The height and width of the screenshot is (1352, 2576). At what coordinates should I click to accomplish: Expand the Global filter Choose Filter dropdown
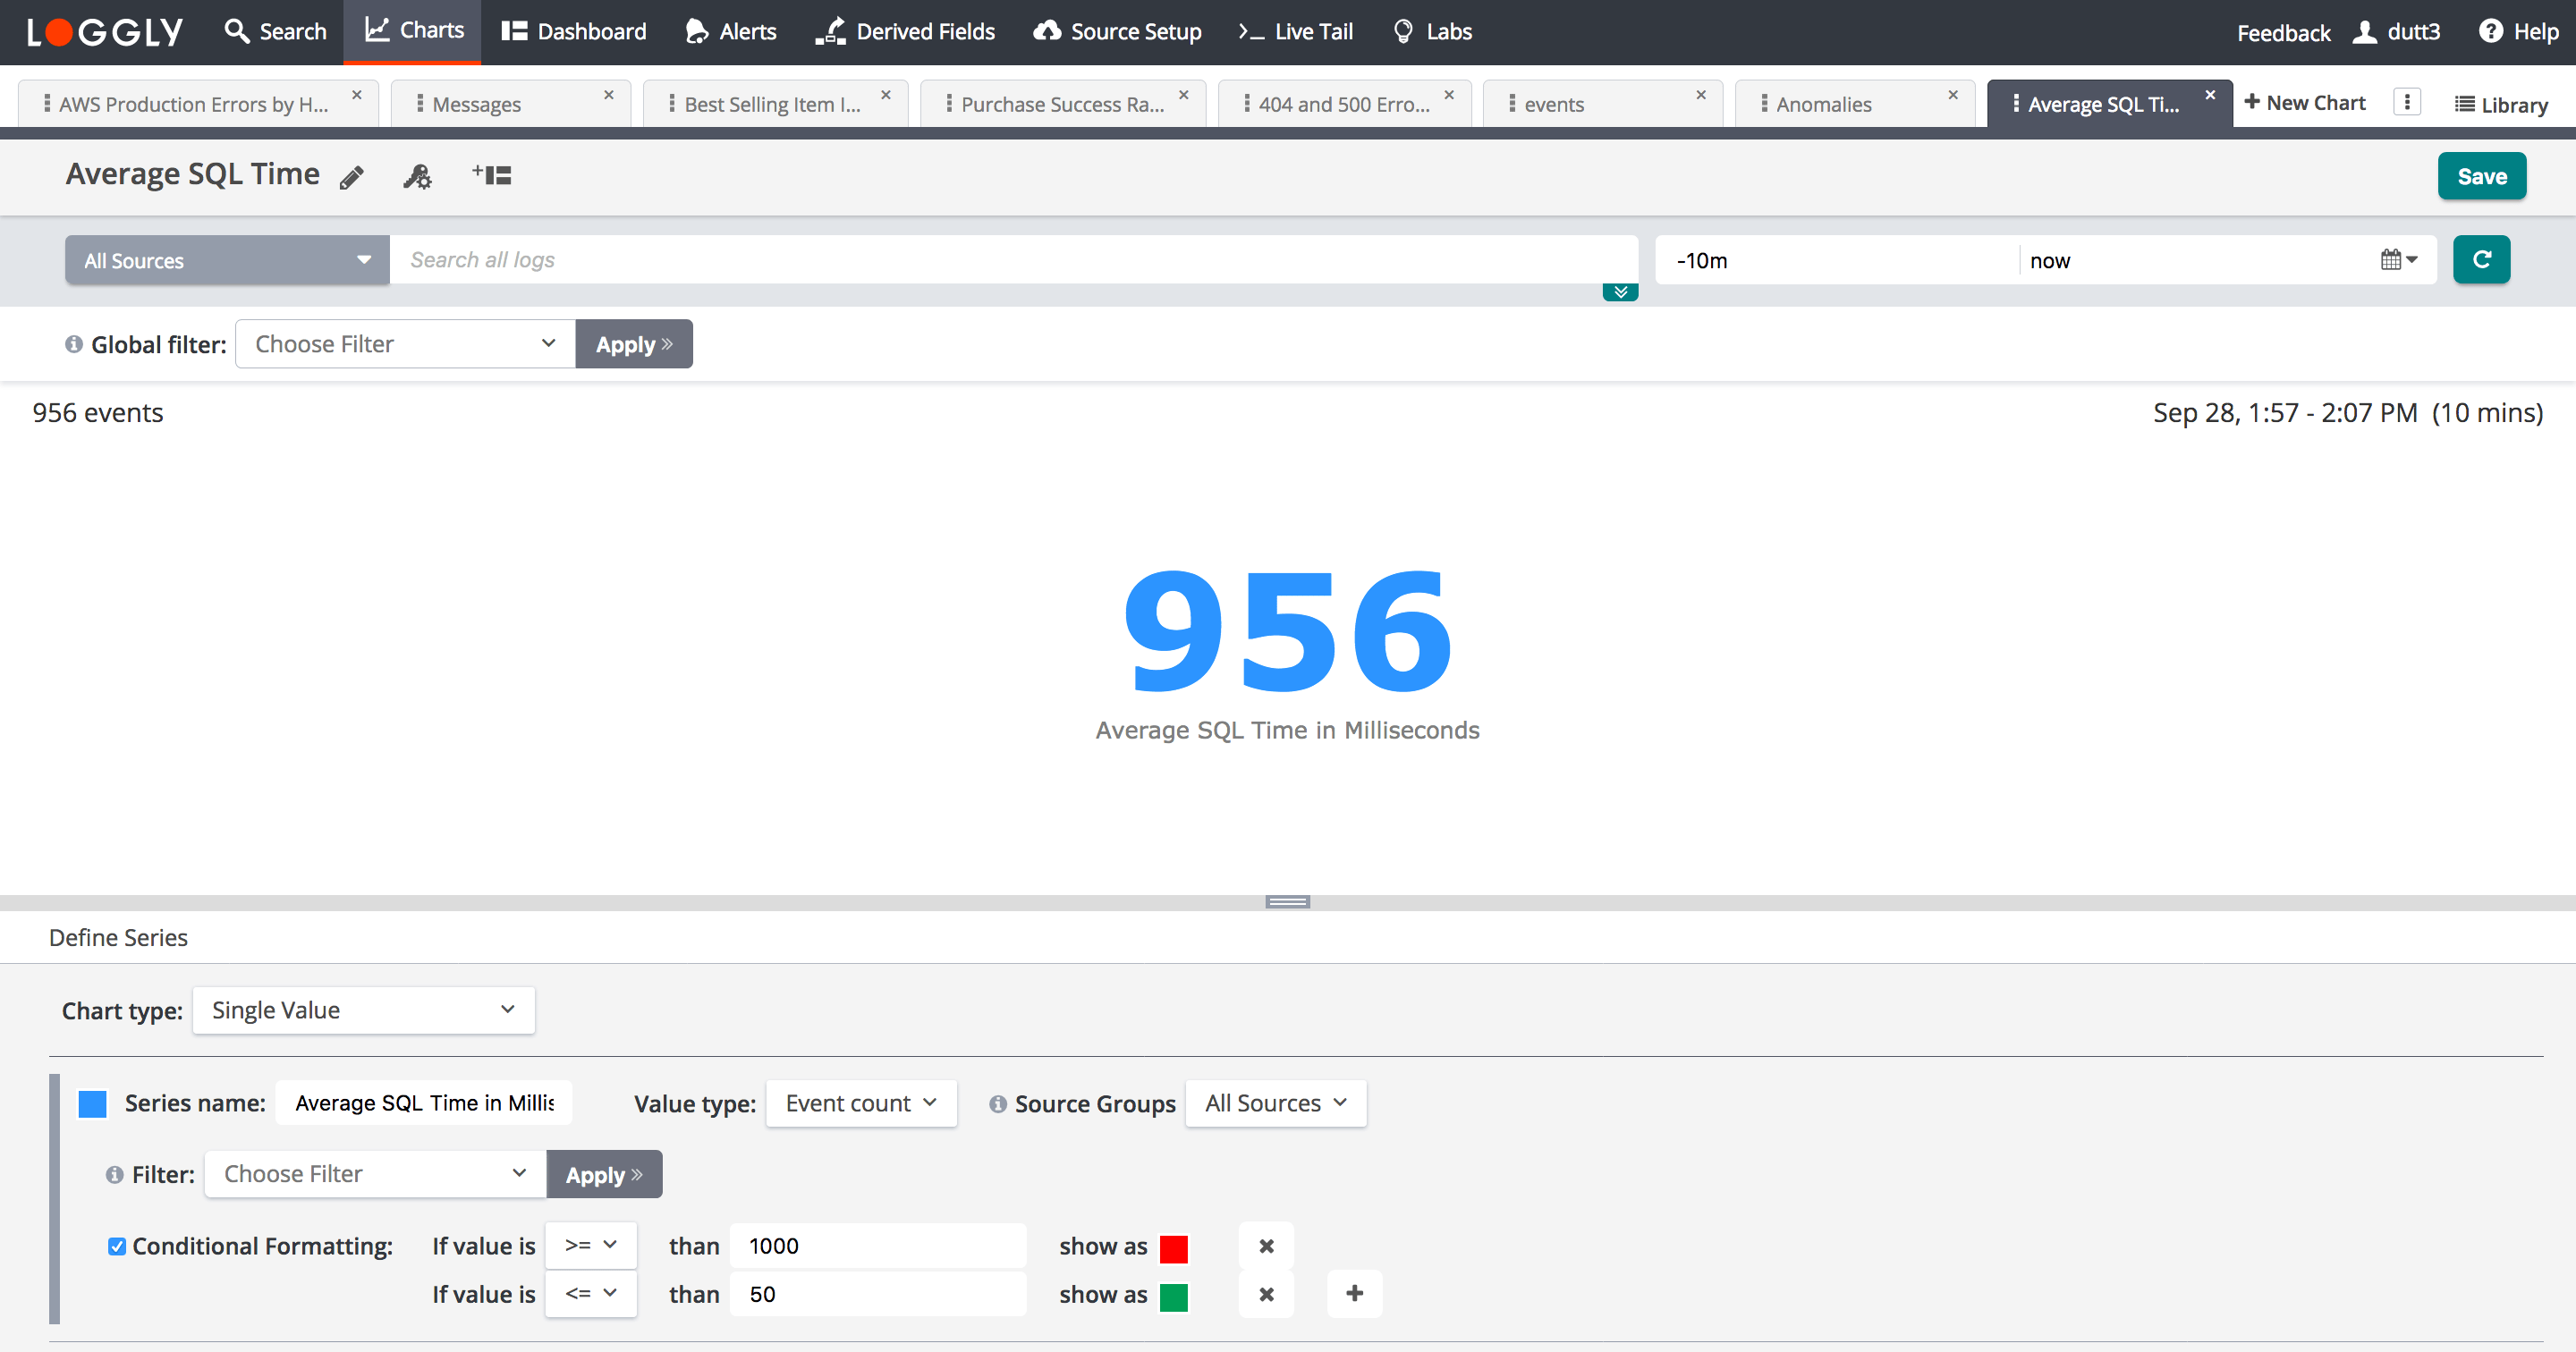coord(405,344)
